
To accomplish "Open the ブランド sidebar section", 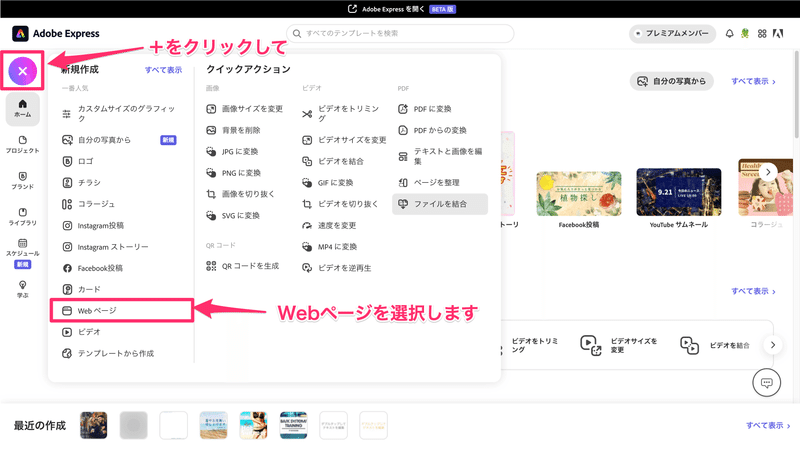I will (22, 181).
